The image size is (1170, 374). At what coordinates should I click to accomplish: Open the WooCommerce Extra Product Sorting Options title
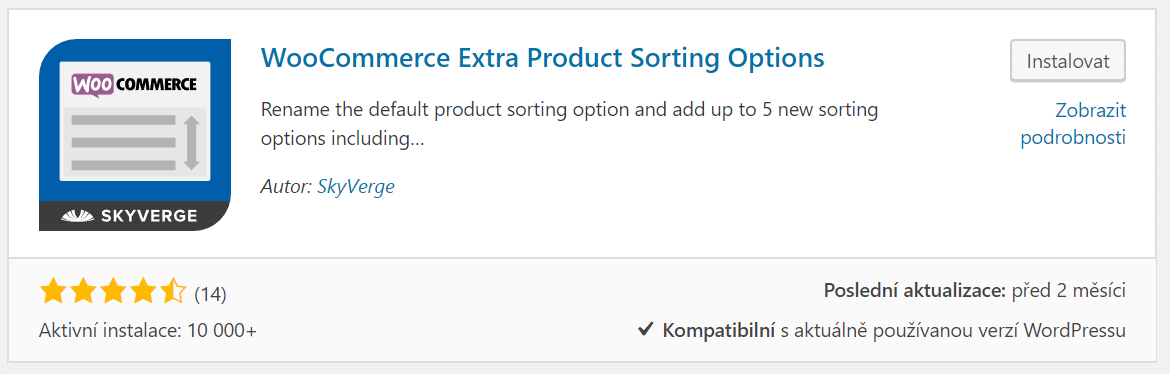[x=542, y=57]
